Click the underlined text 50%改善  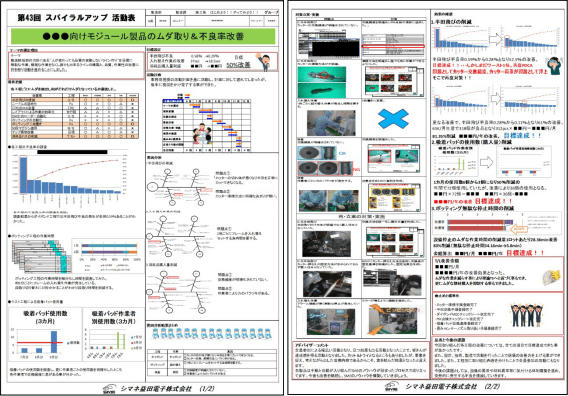click(238, 65)
